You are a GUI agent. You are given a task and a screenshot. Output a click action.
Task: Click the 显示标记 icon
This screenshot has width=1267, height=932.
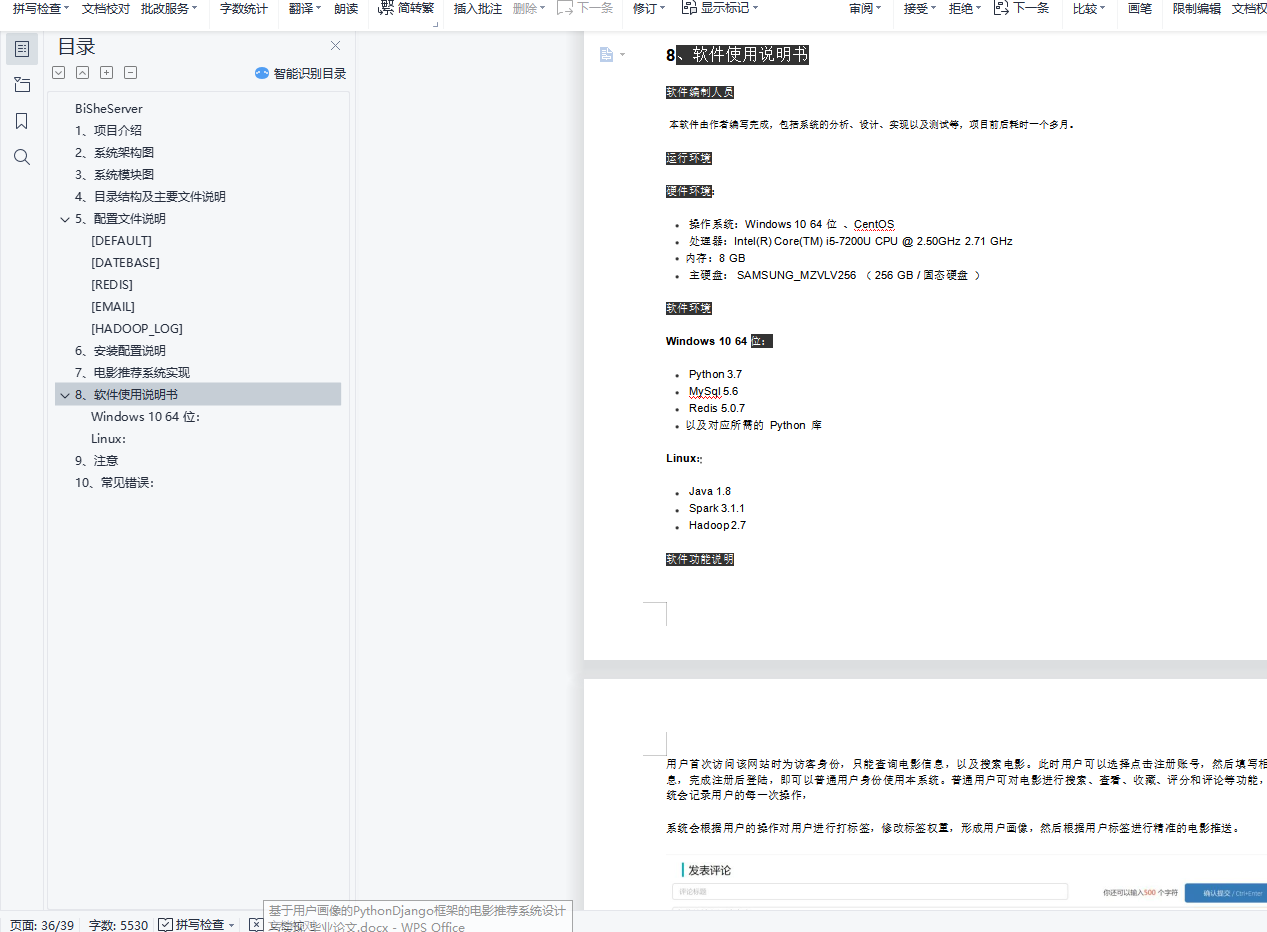pos(689,8)
